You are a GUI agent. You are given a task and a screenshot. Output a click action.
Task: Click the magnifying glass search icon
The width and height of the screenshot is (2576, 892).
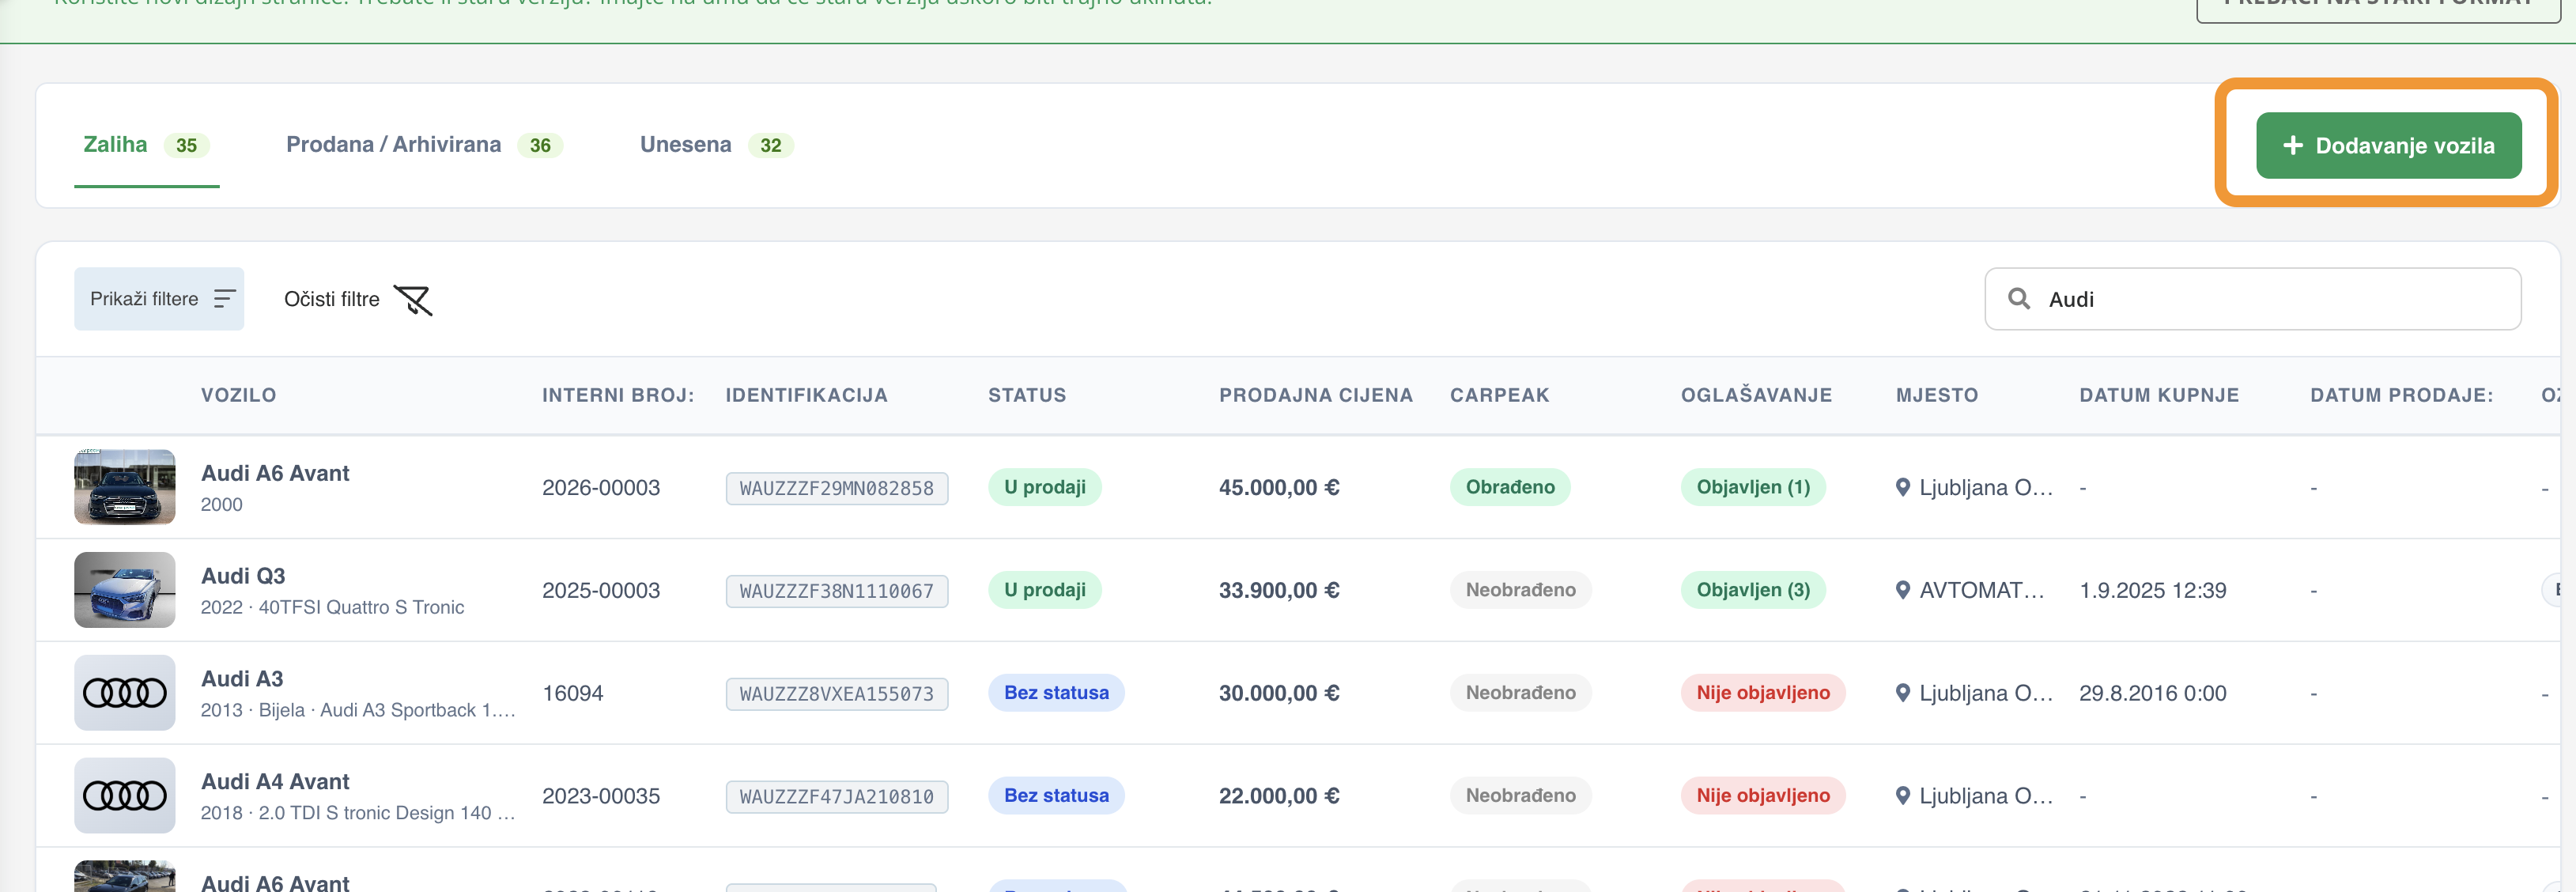(2019, 299)
